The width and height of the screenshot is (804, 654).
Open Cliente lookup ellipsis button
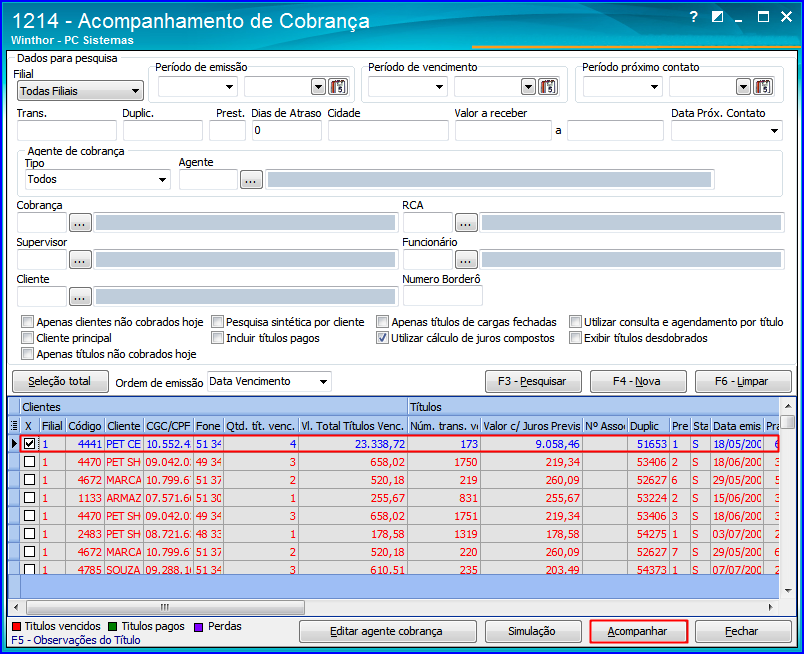pyautogui.click(x=80, y=297)
